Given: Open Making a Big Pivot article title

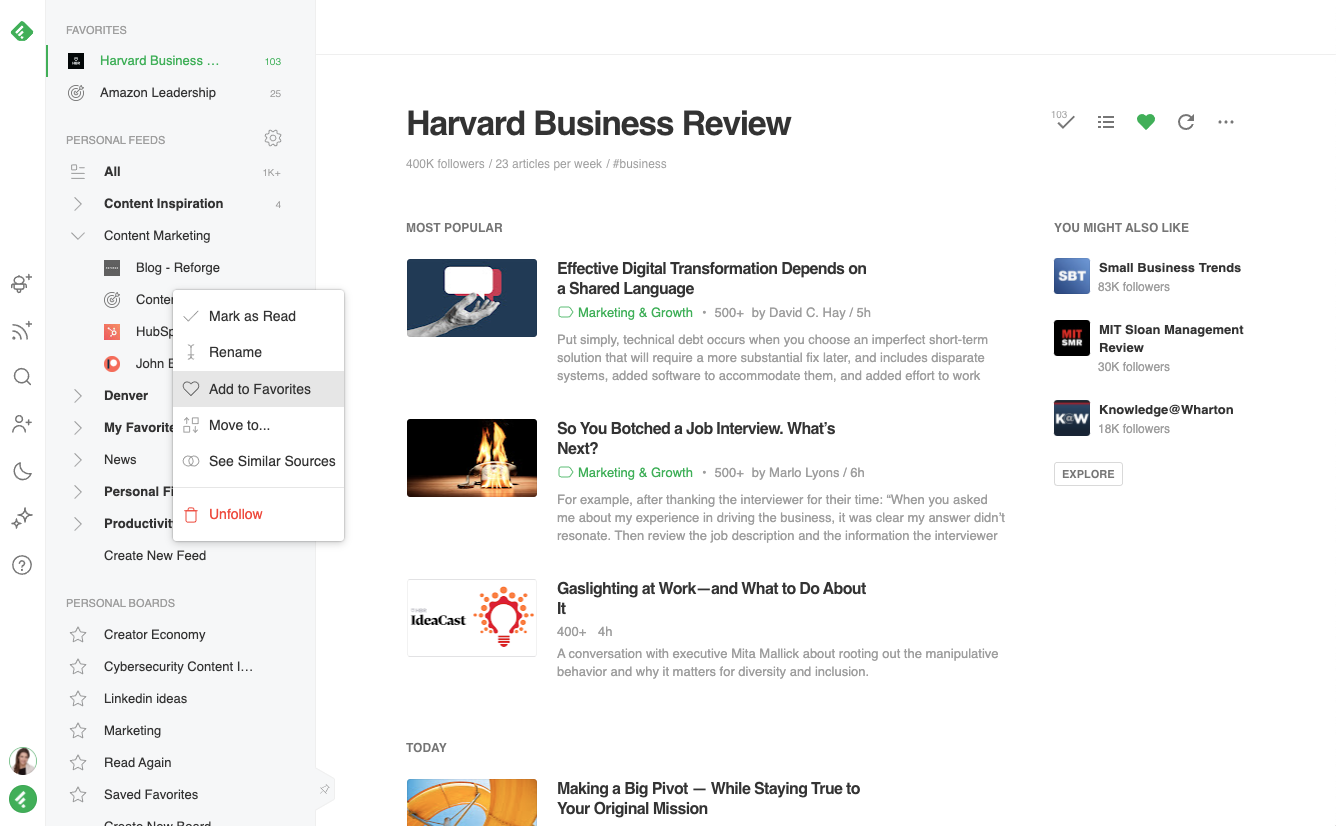Looking at the screenshot, I should click(708, 798).
